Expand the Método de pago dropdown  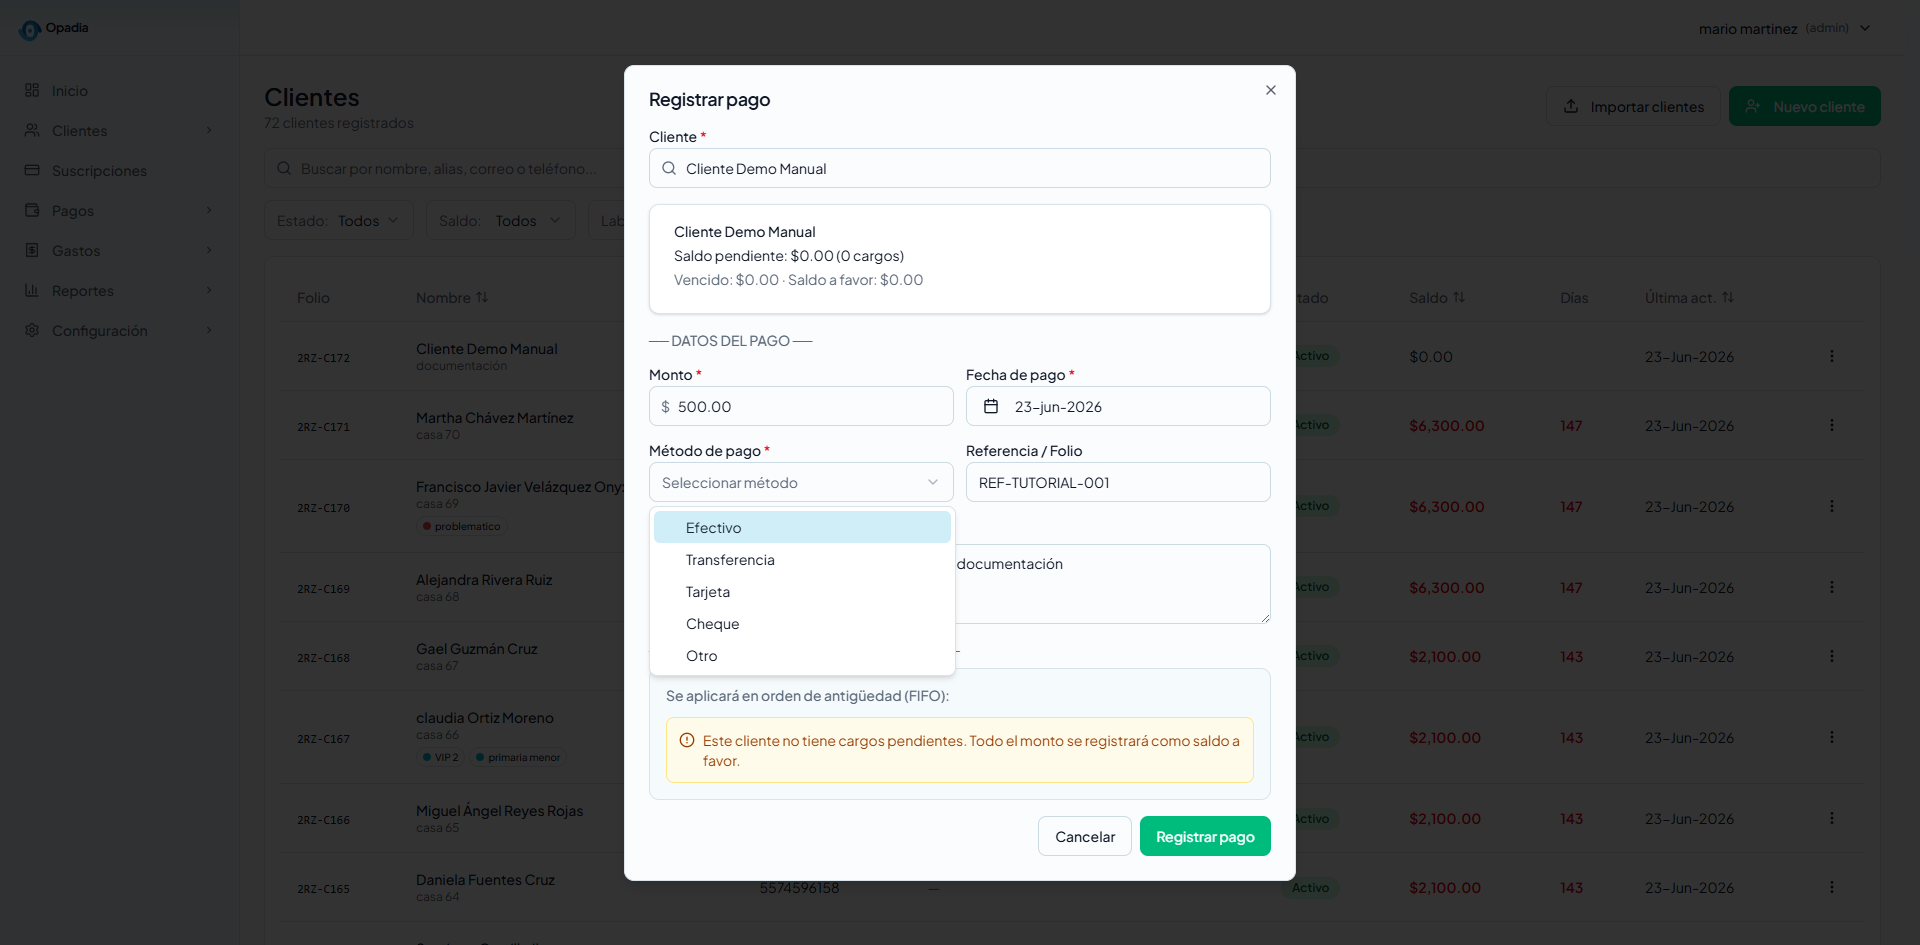801,482
